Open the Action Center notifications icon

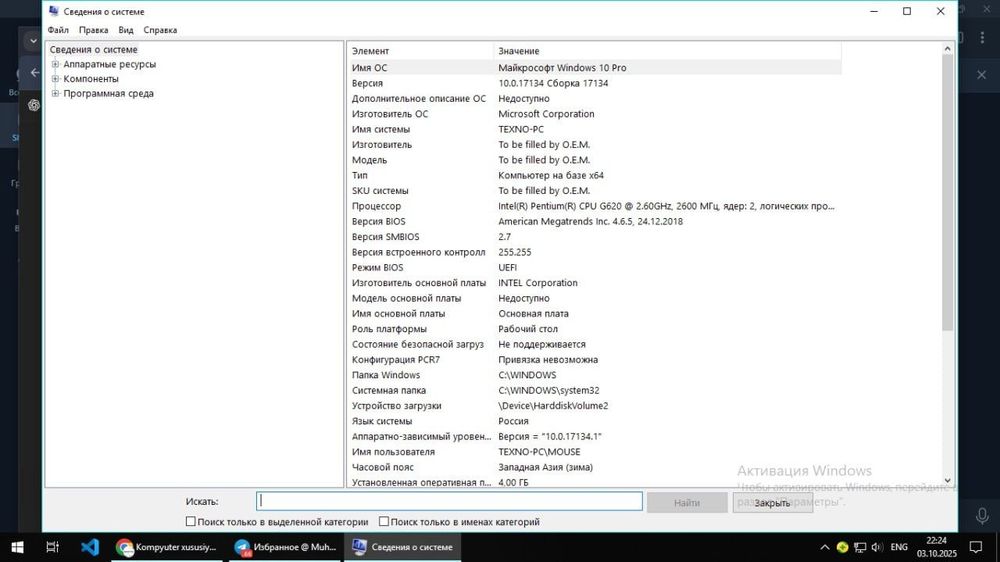pos(976,547)
